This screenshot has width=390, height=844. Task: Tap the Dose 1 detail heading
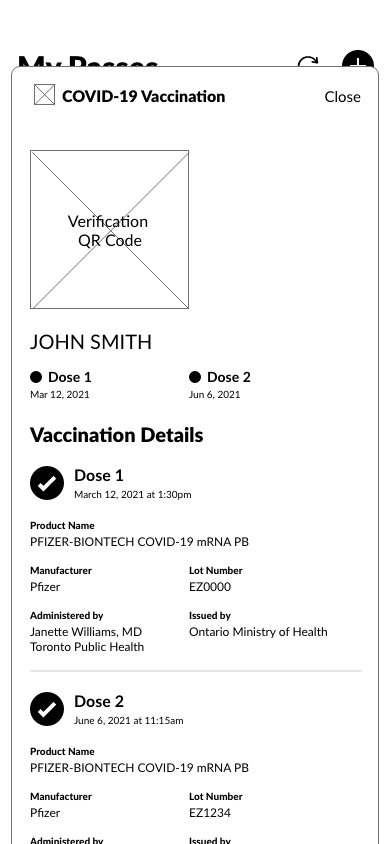coord(99,475)
